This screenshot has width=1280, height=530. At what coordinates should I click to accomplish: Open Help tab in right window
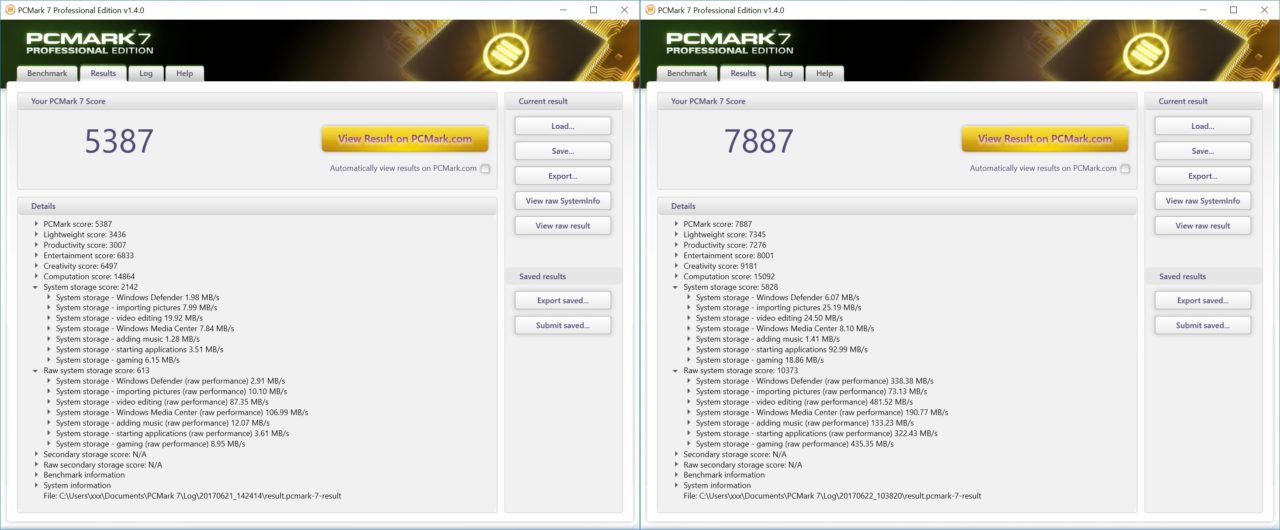pos(825,73)
